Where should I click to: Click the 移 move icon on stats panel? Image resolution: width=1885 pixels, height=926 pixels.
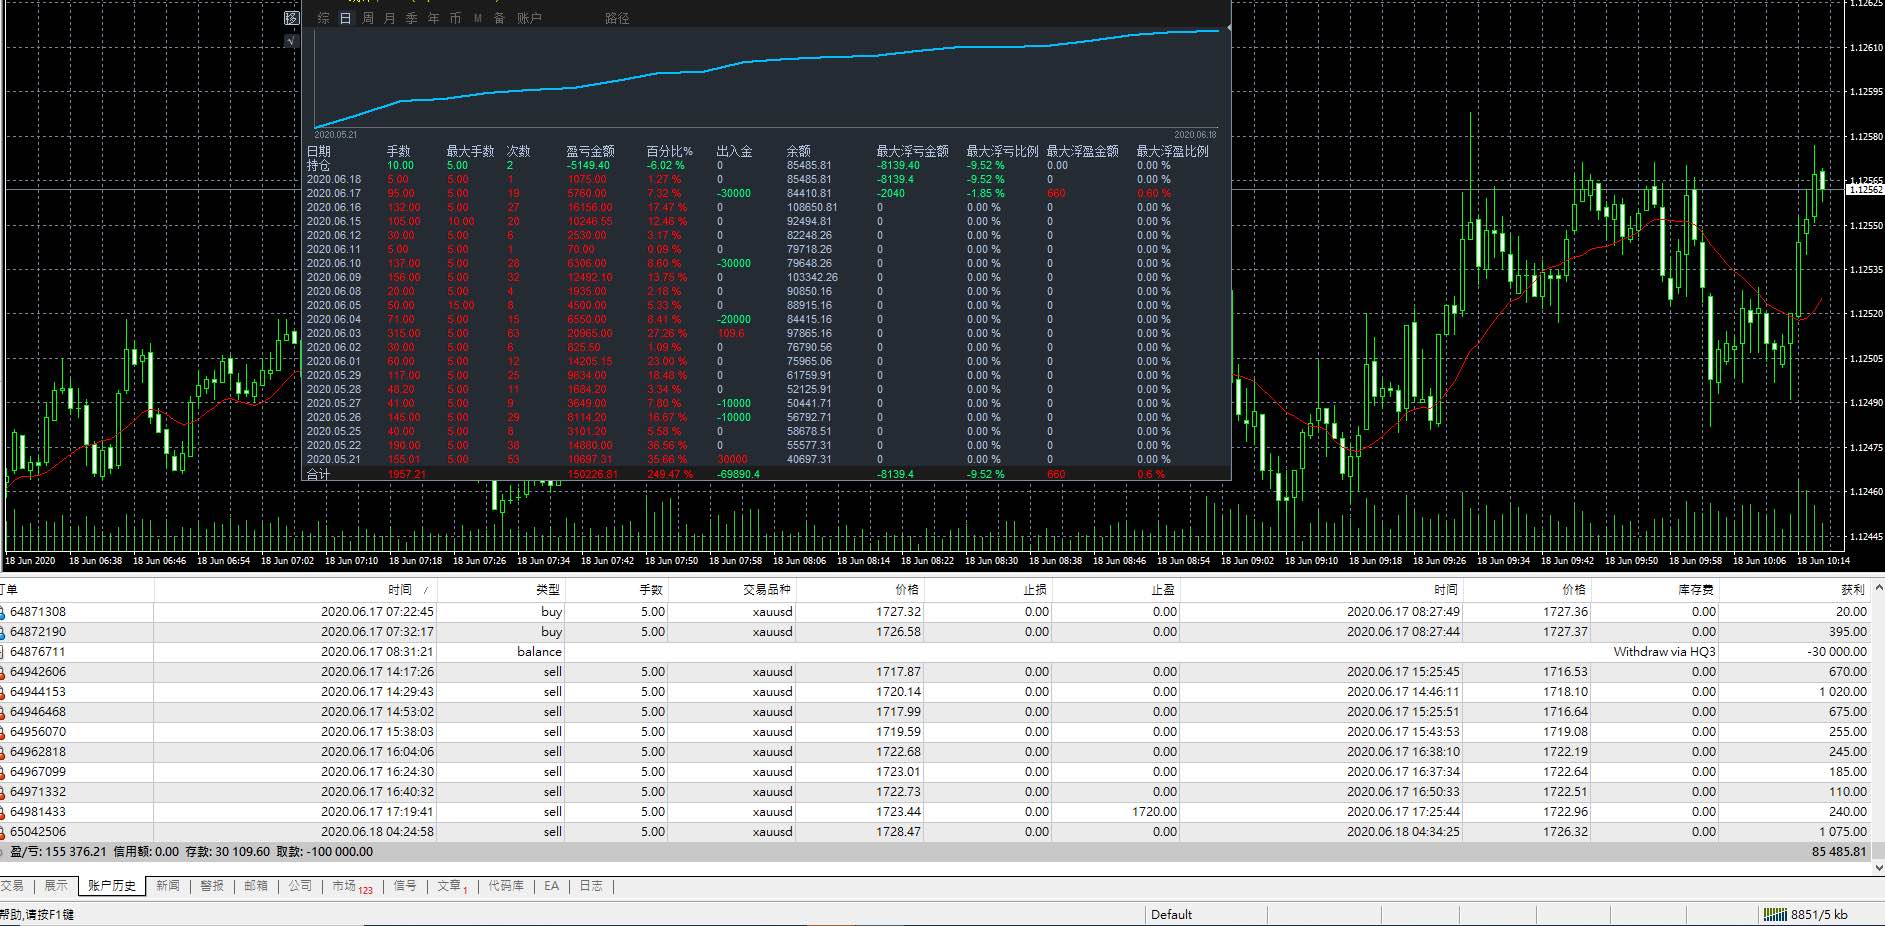click(x=291, y=18)
